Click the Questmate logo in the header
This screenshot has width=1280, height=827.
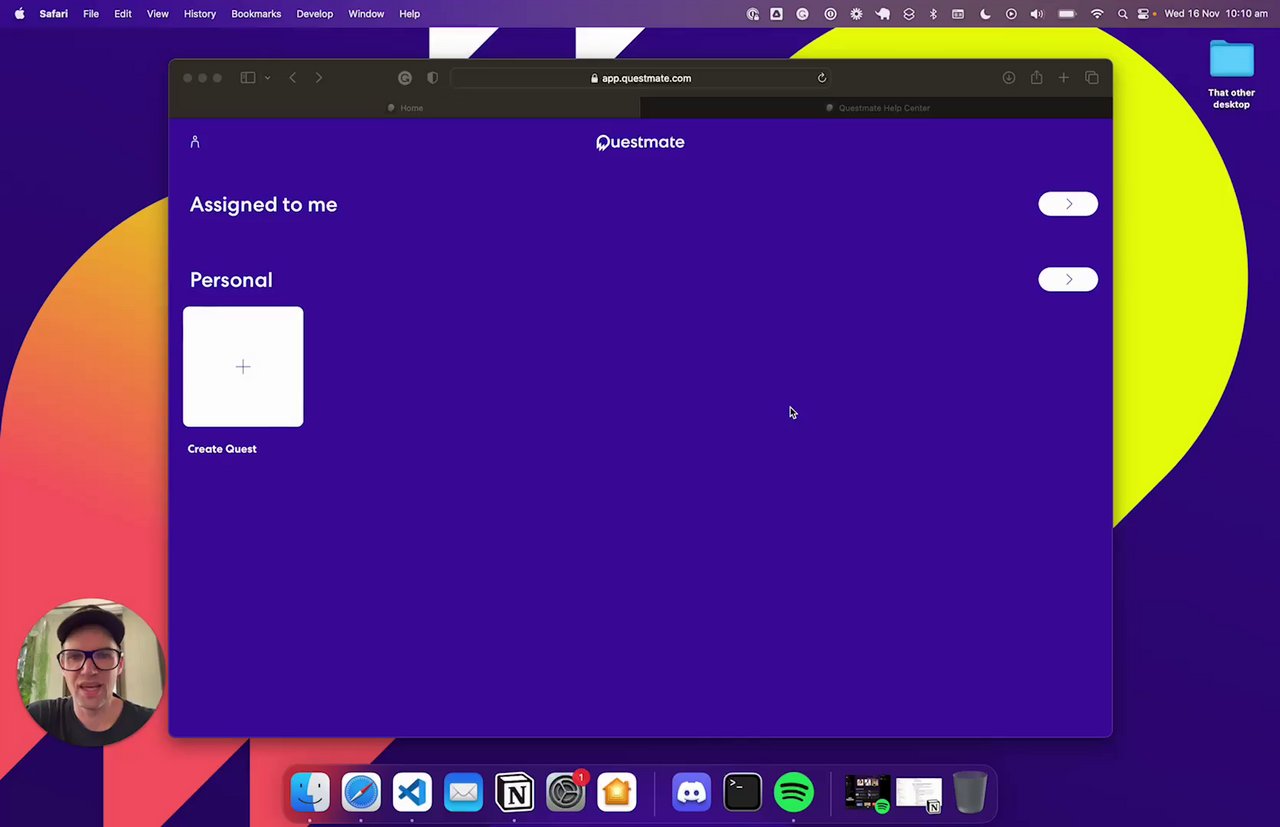coord(640,142)
